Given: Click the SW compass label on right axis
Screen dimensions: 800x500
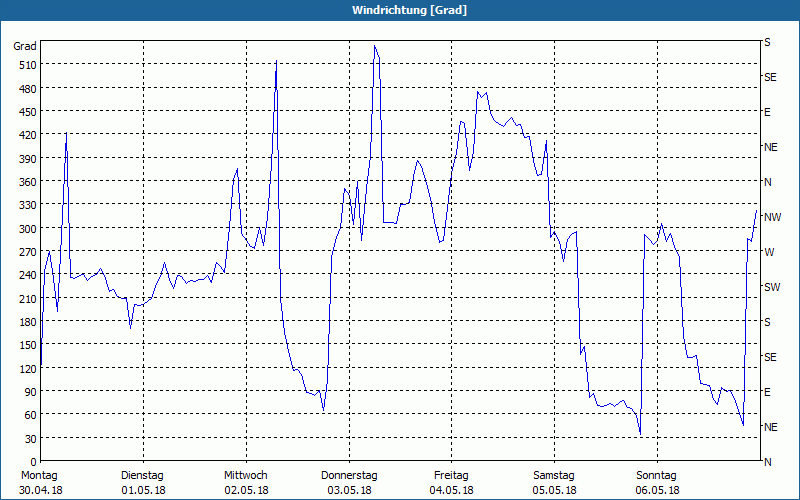Looking at the screenshot, I should [x=772, y=287].
